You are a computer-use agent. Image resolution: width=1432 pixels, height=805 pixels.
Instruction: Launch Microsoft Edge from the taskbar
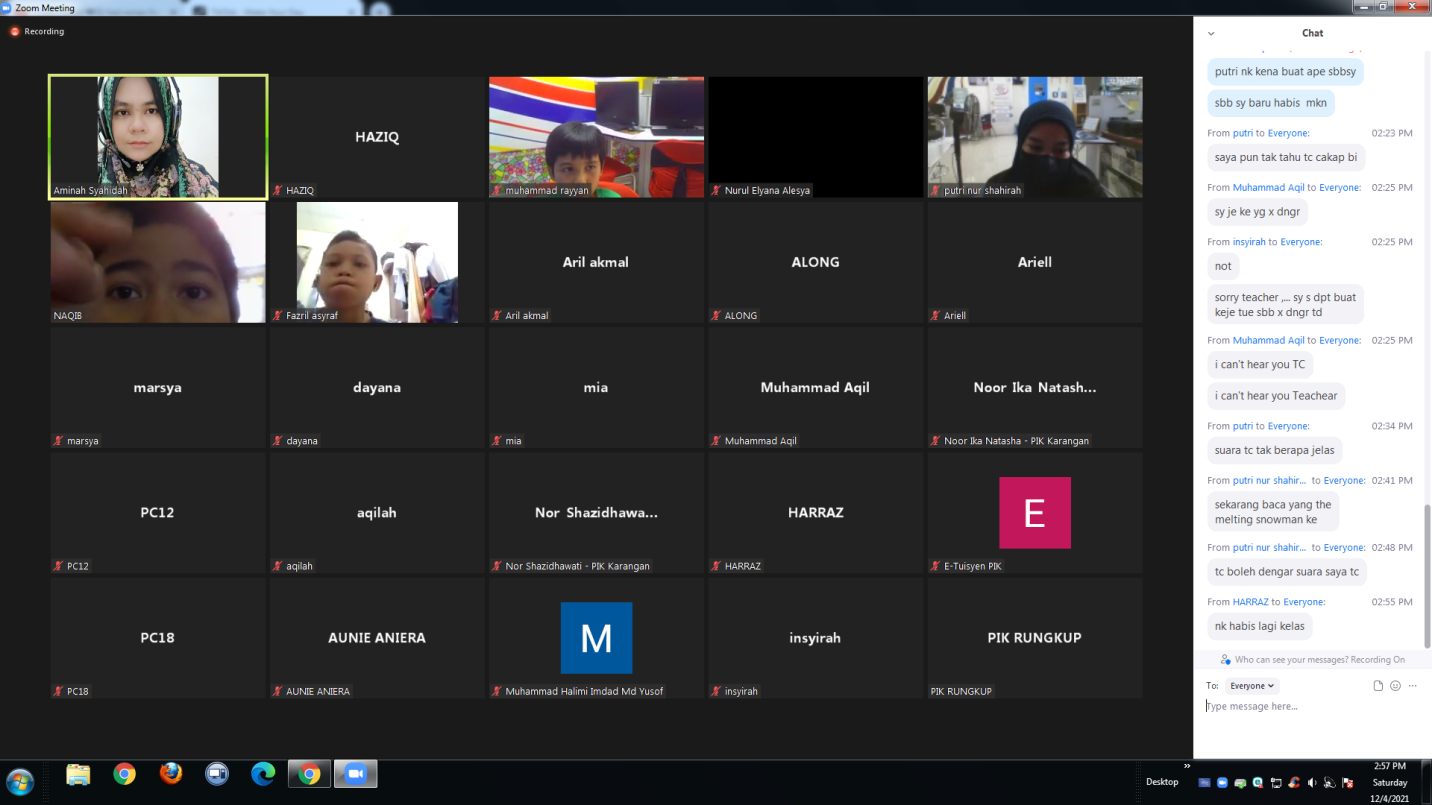[x=263, y=774]
